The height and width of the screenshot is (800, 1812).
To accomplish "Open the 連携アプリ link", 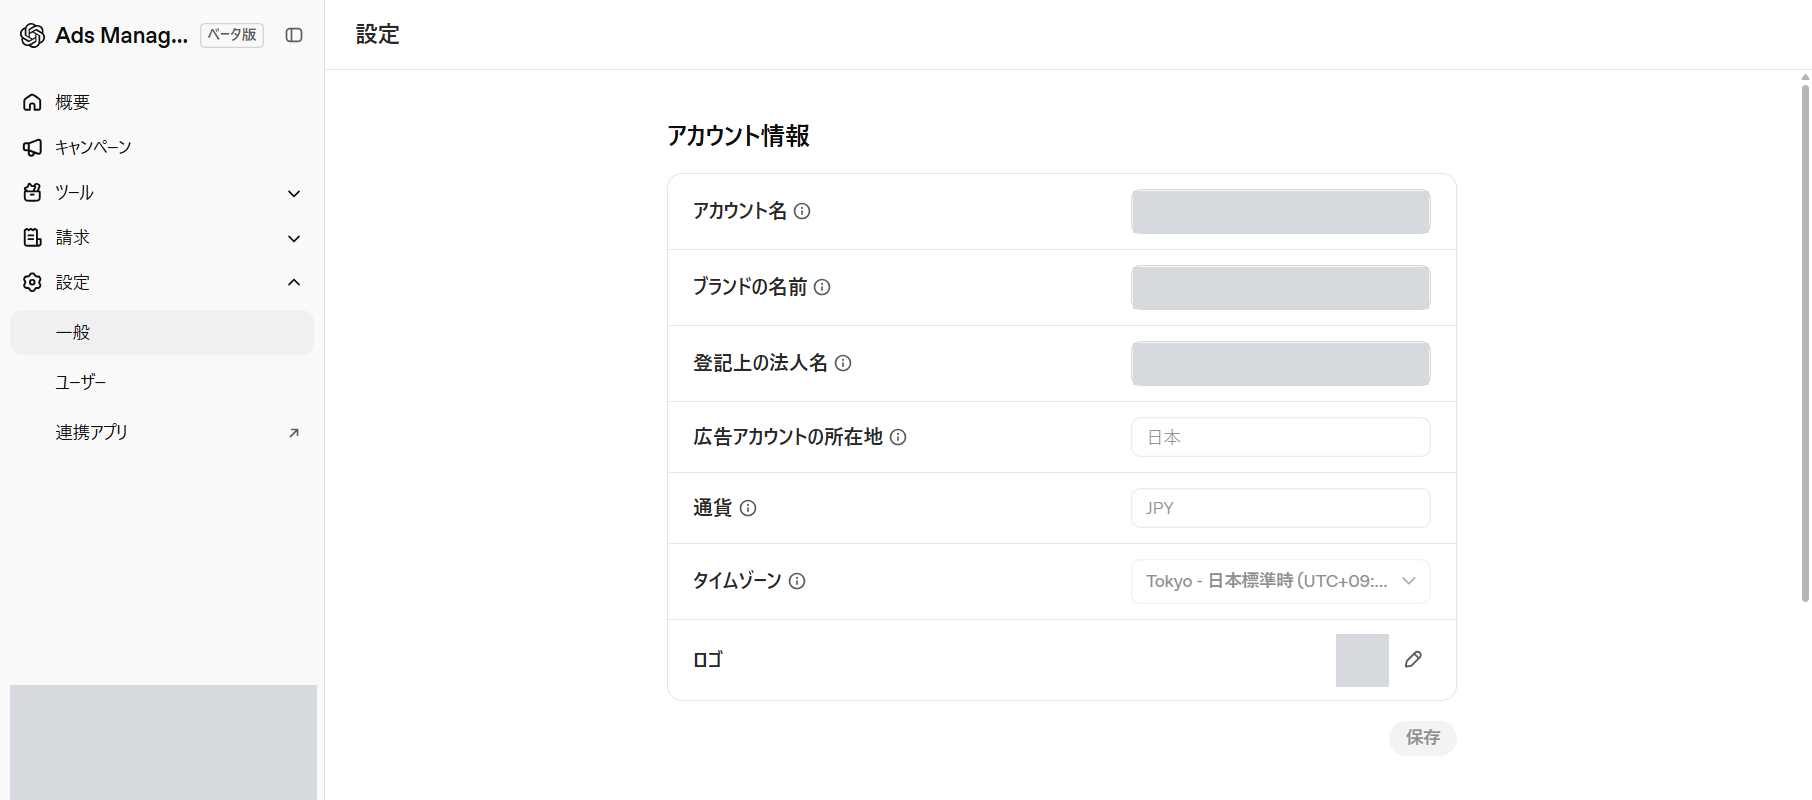I will tap(162, 432).
